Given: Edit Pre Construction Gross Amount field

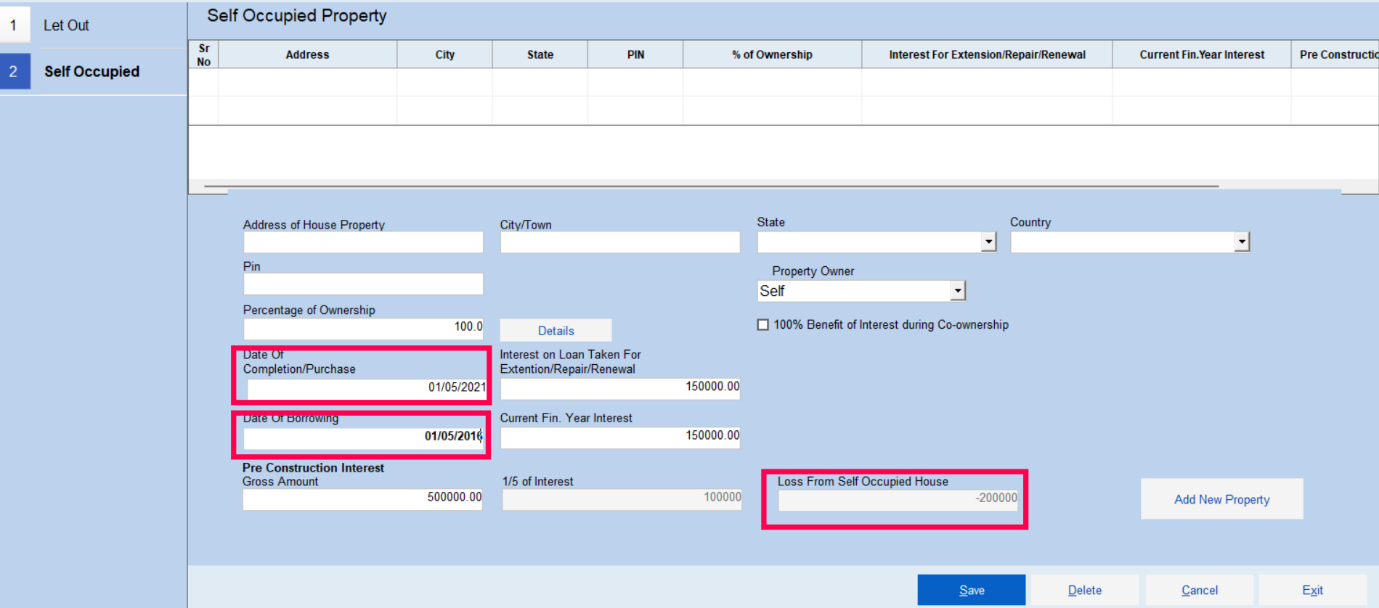Looking at the screenshot, I should 363,499.
